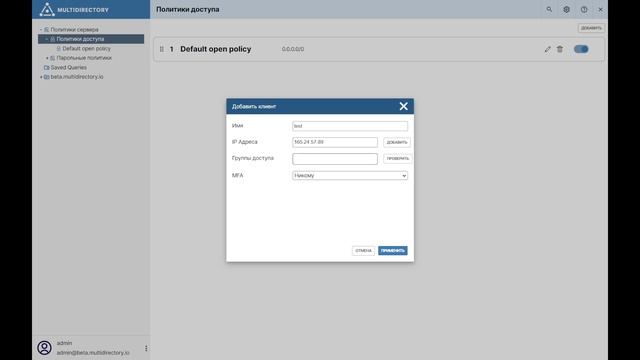Screen dimensions: 640x360
Task: Open help via the question mark icon
Action: pos(584,9)
